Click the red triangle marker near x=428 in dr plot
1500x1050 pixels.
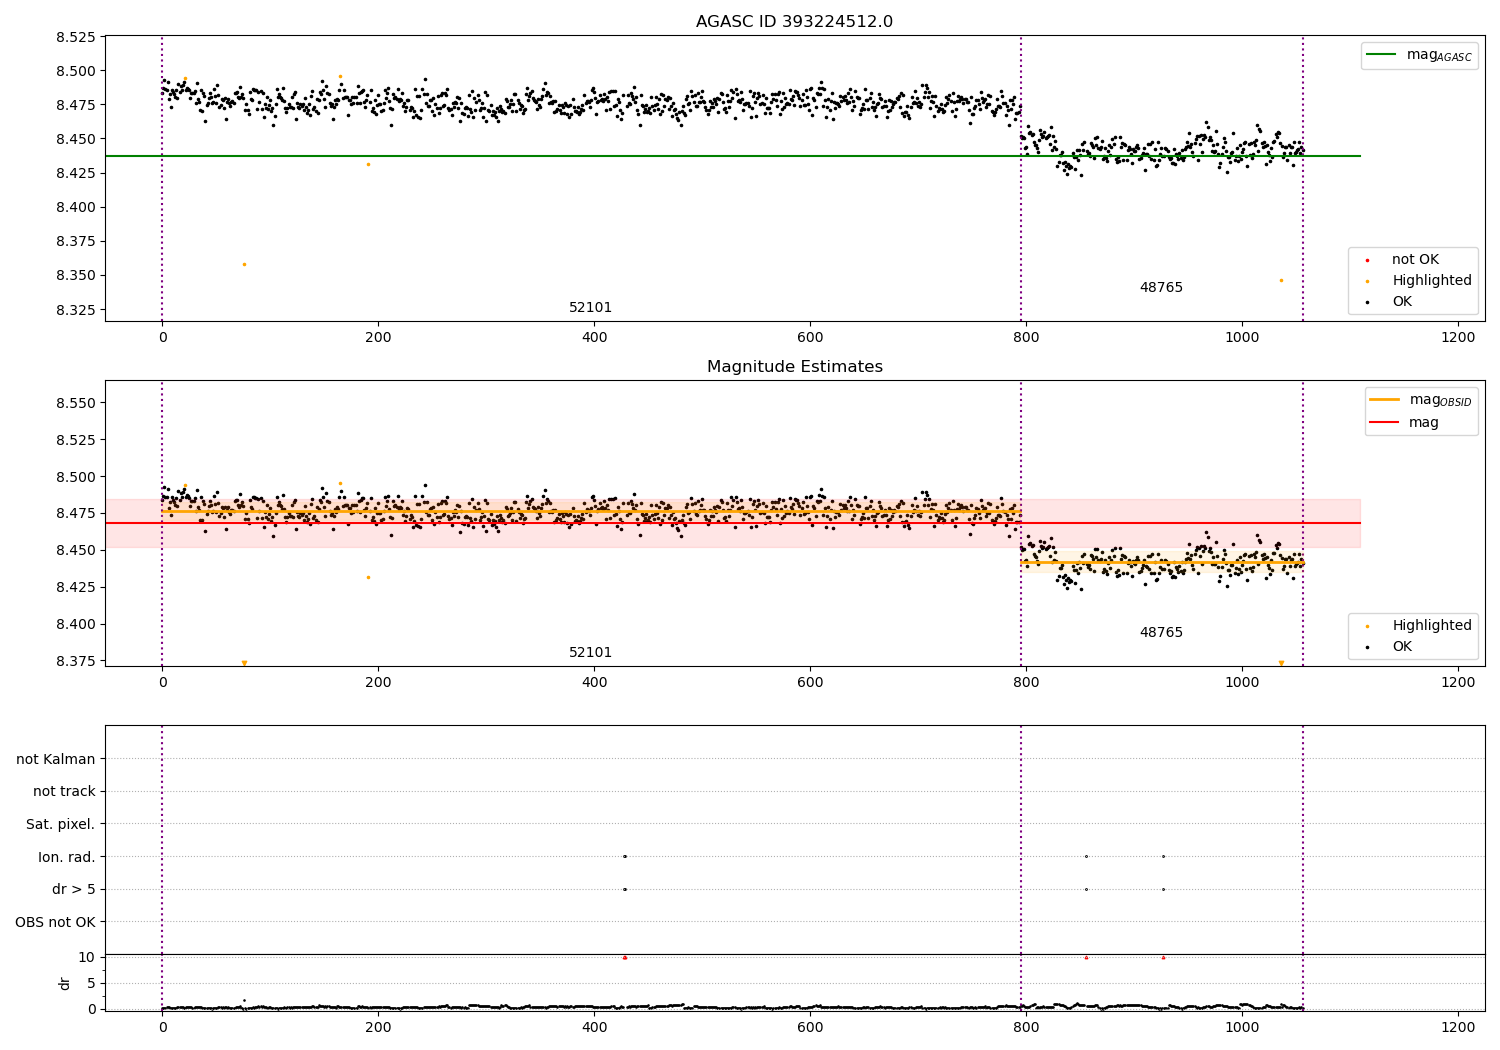click(625, 958)
